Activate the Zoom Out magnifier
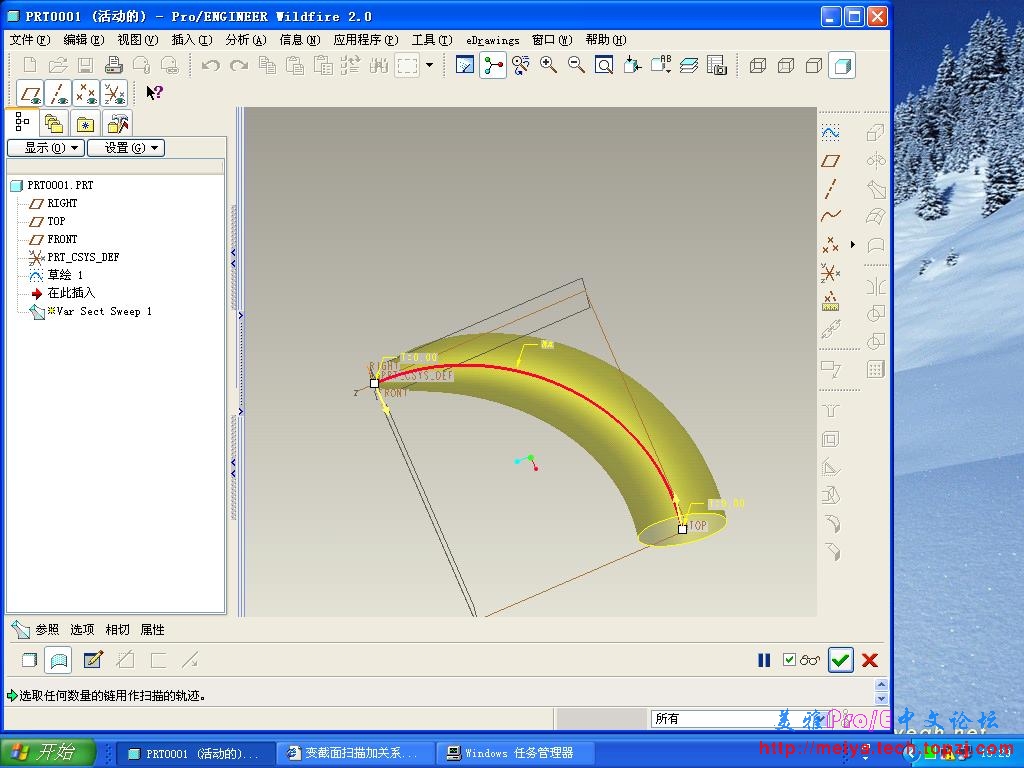The height and width of the screenshot is (768, 1024). coord(576,65)
